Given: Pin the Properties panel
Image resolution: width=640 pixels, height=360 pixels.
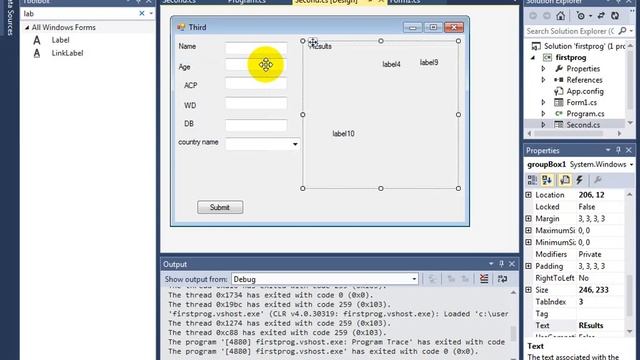Looking at the screenshot, I should coord(618,150).
